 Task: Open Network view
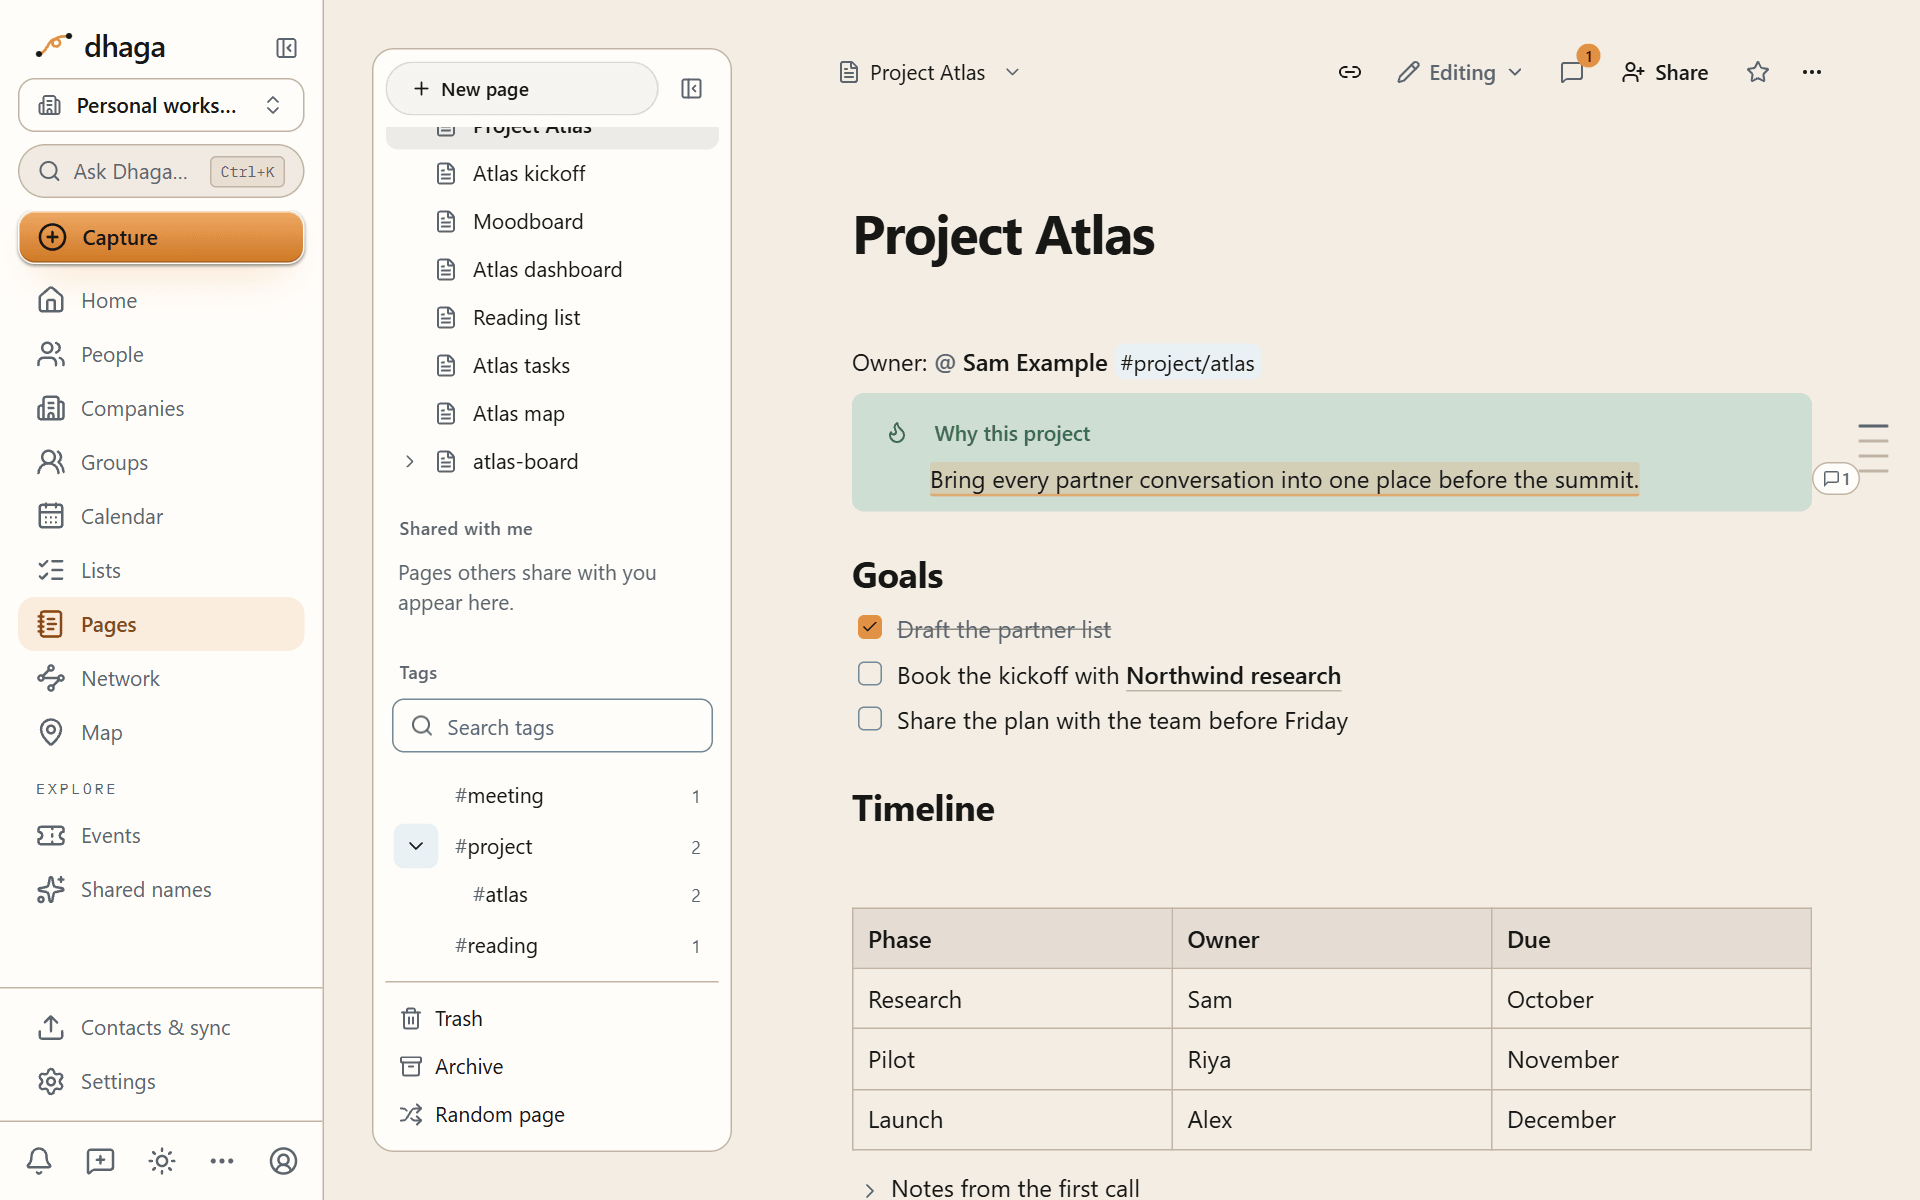(161, 678)
